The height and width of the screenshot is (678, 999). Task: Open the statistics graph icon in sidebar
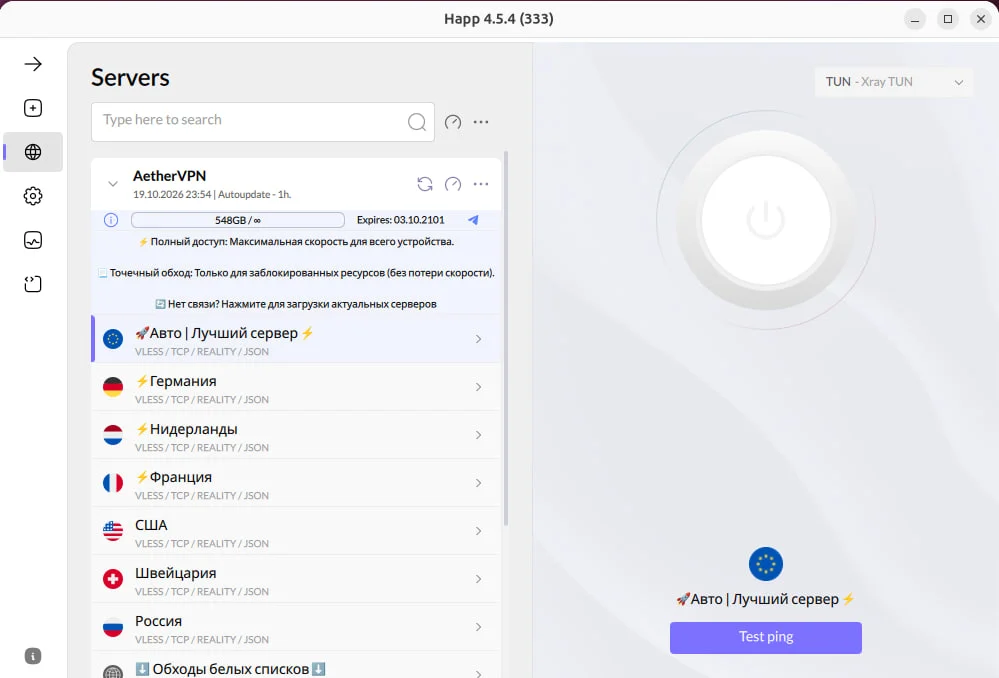(33, 240)
